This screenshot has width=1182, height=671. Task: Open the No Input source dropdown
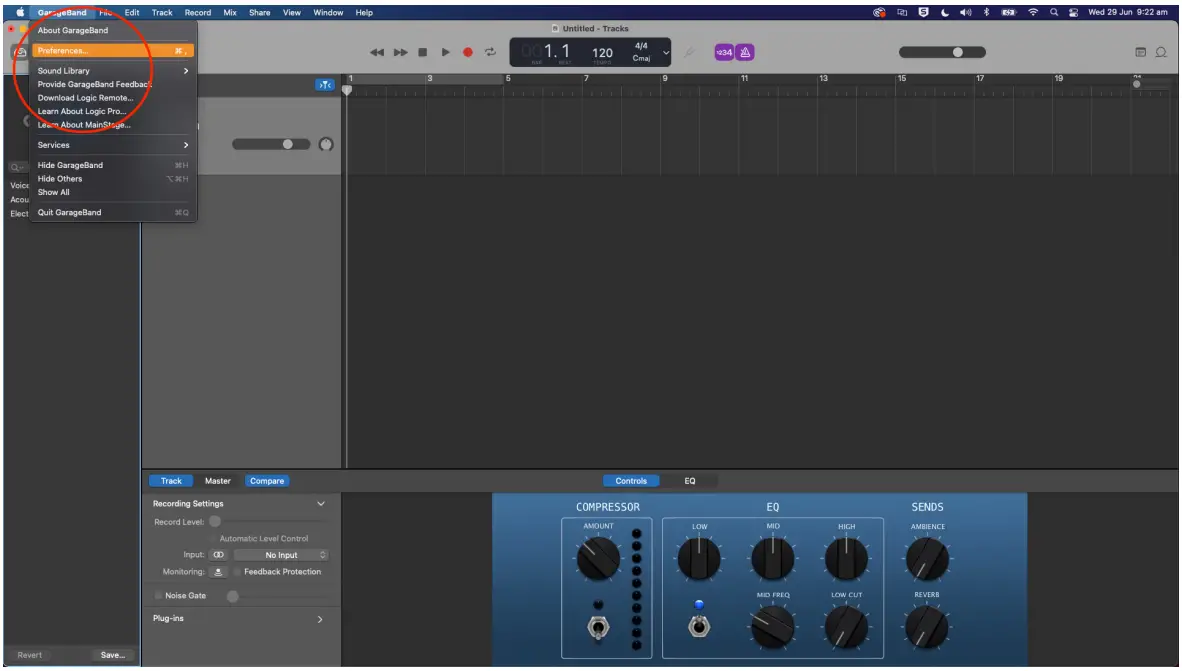pyautogui.click(x=281, y=555)
